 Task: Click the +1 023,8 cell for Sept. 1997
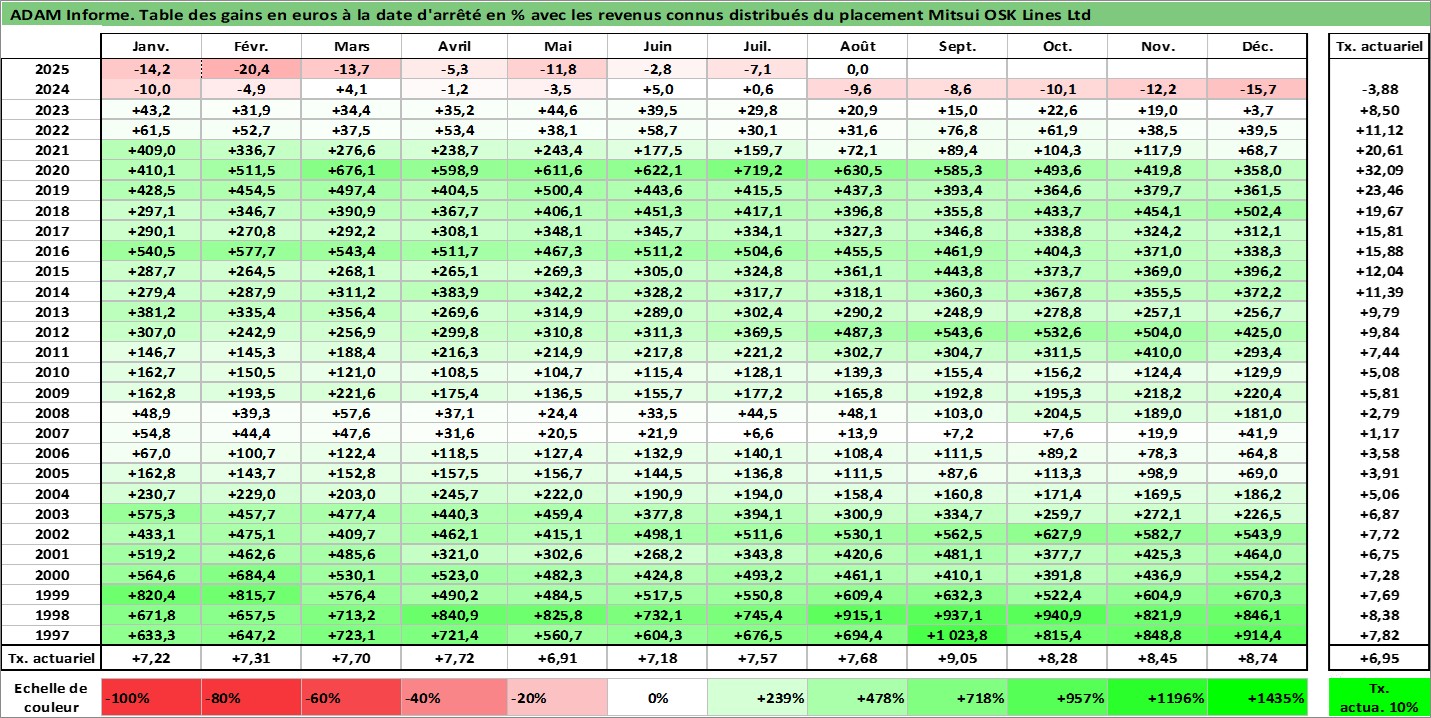(x=958, y=634)
